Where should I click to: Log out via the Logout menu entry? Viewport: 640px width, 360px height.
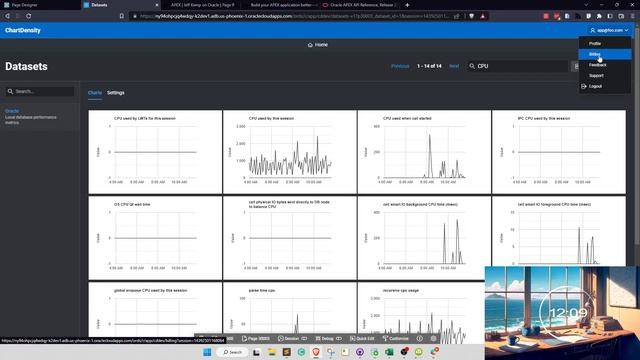(605, 86)
